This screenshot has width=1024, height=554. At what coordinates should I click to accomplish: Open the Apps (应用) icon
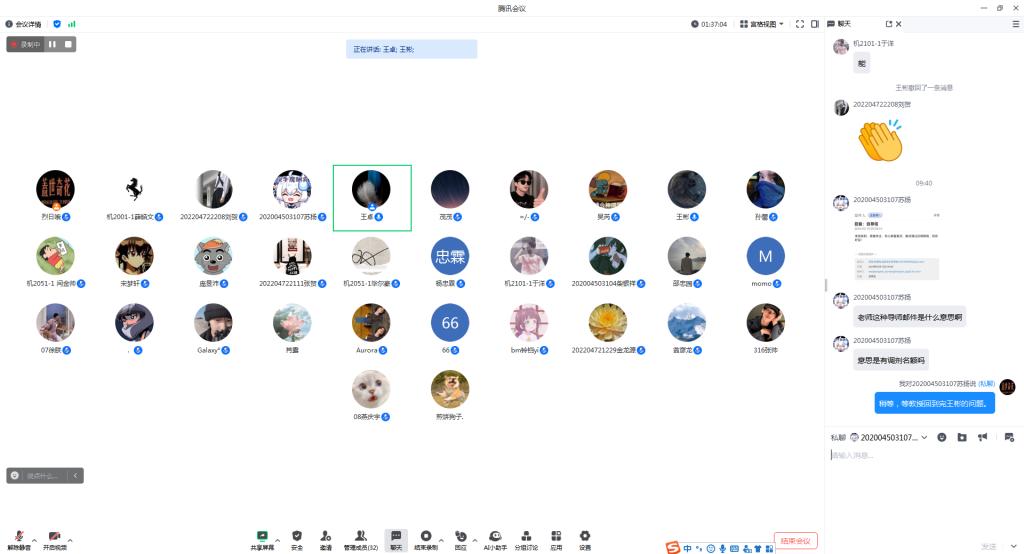click(556, 537)
